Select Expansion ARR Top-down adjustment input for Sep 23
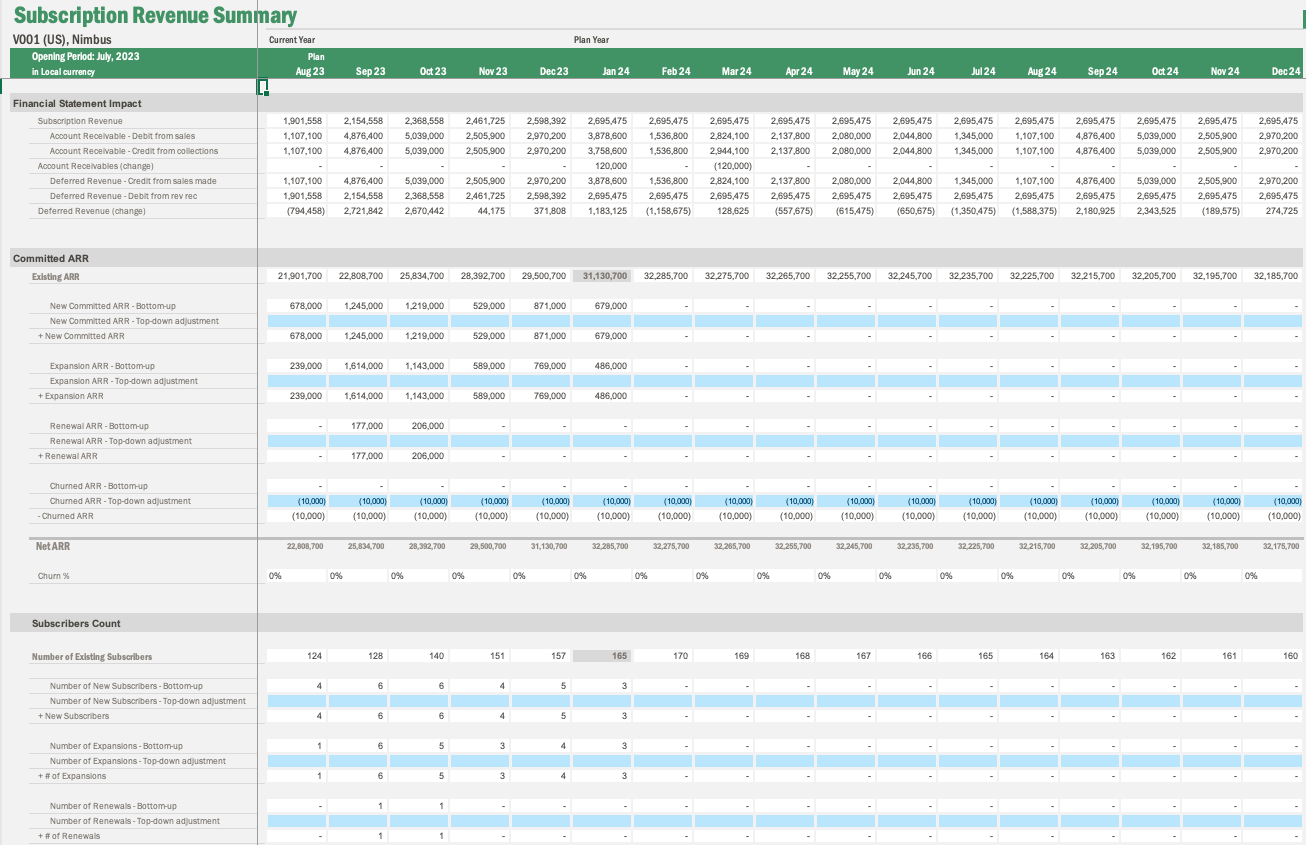This screenshot has height=845, width=1306. point(357,381)
